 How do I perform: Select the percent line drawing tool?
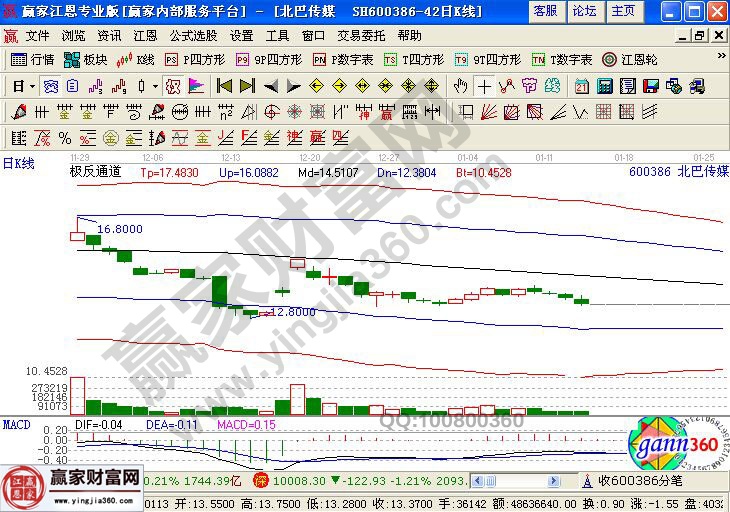tap(64, 137)
